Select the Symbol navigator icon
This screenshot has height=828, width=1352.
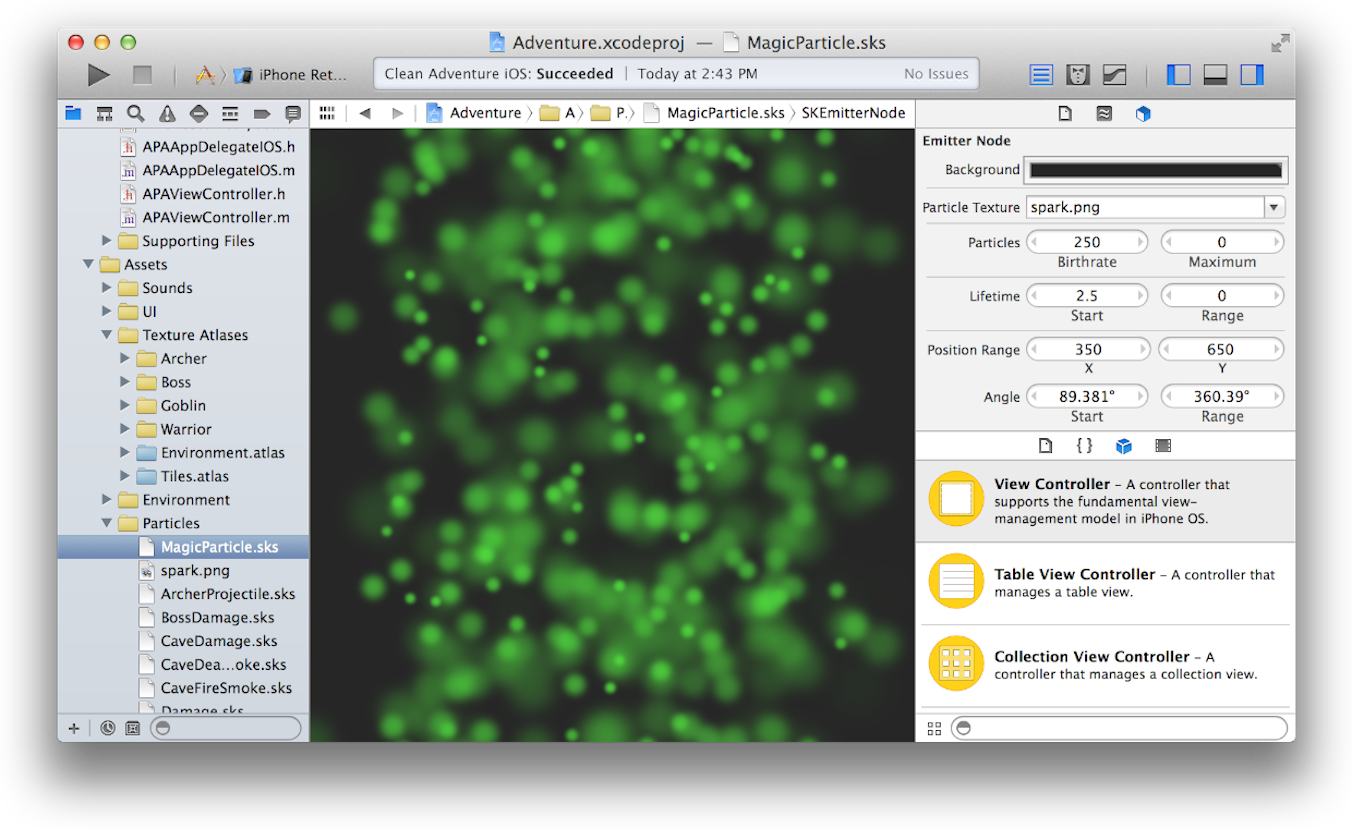pos(104,113)
